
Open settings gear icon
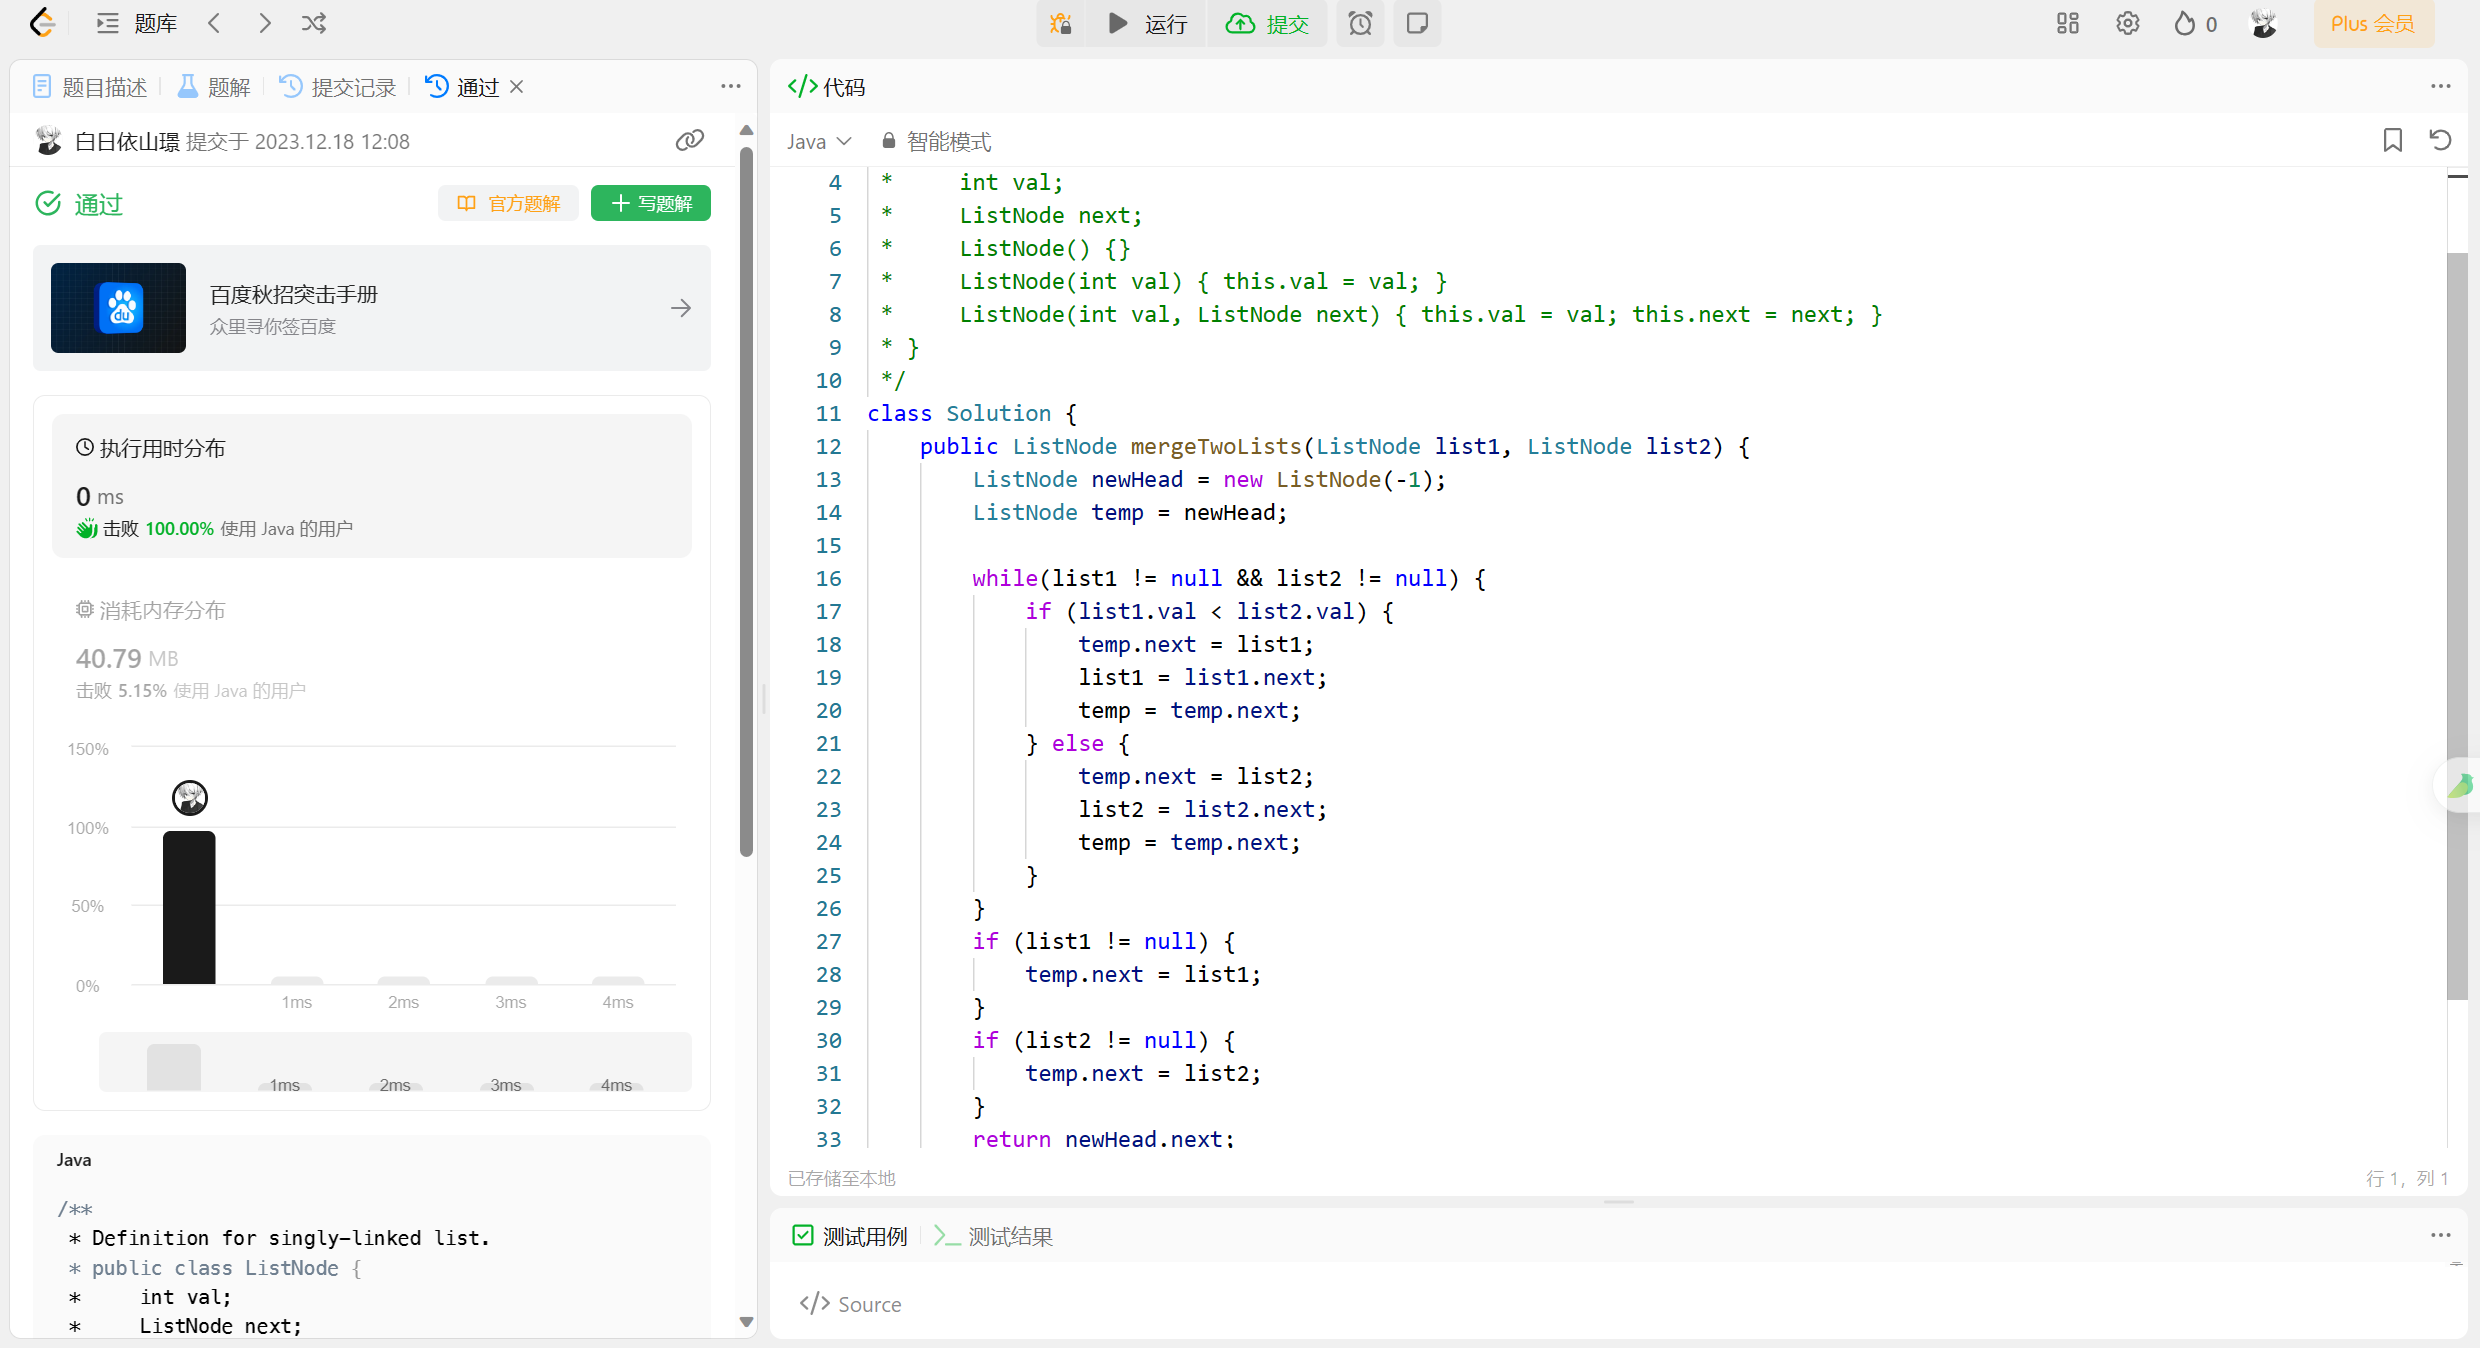[2127, 23]
